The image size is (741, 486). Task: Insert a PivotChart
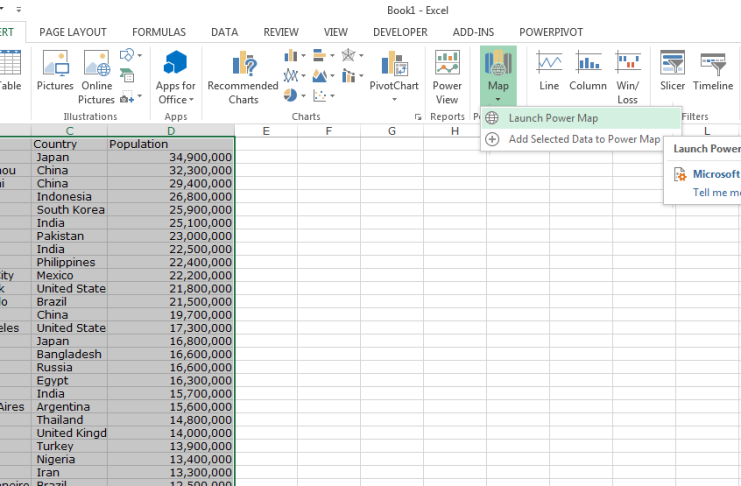tap(394, 70)
